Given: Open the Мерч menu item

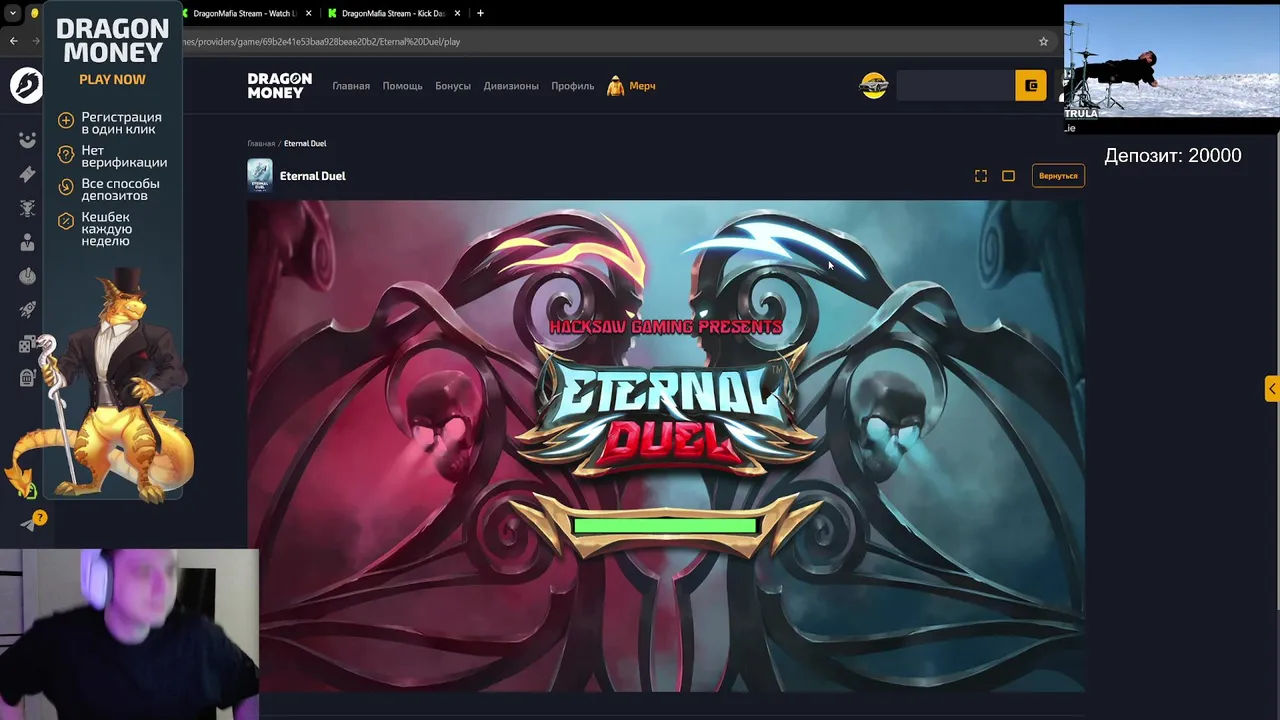Looking at the screenshot, I should pyautogui.click(x=643, y=86).
